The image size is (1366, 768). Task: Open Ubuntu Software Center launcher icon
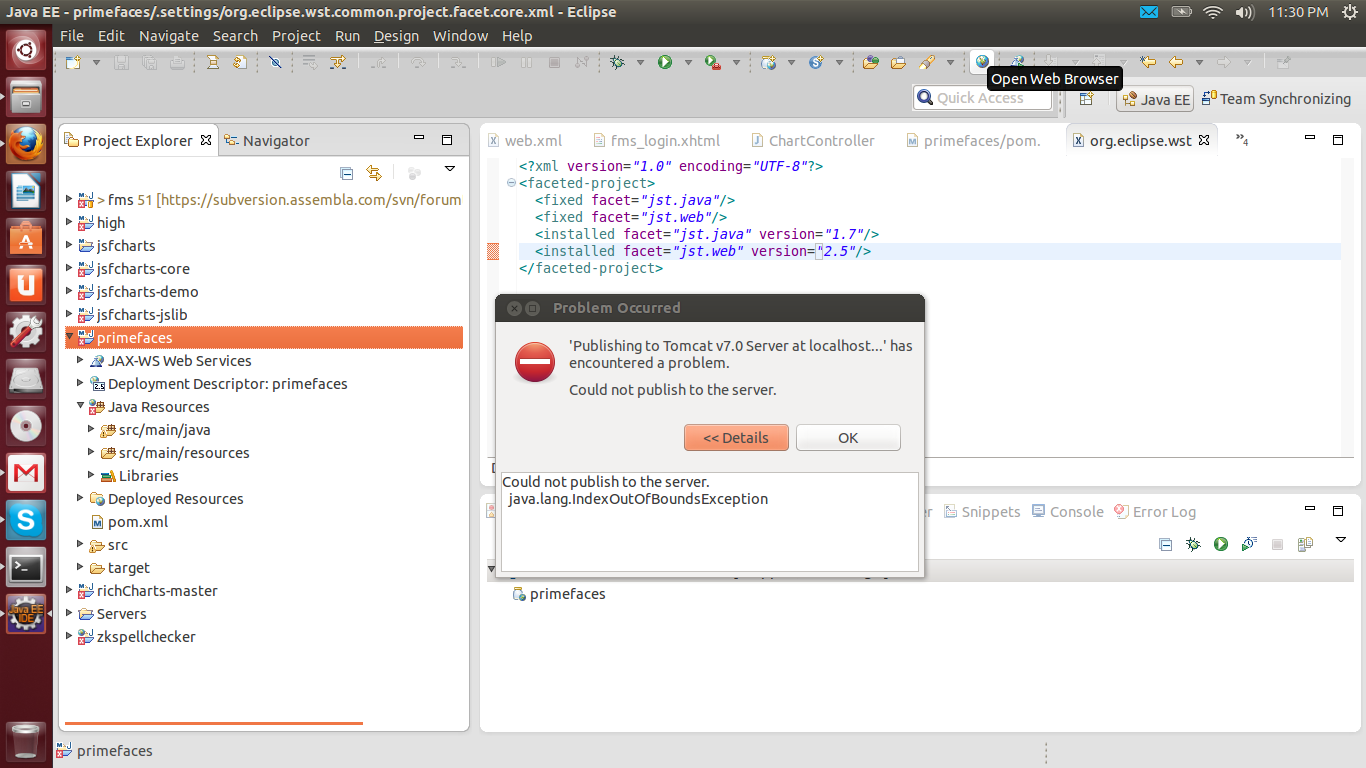pos(26,238)
